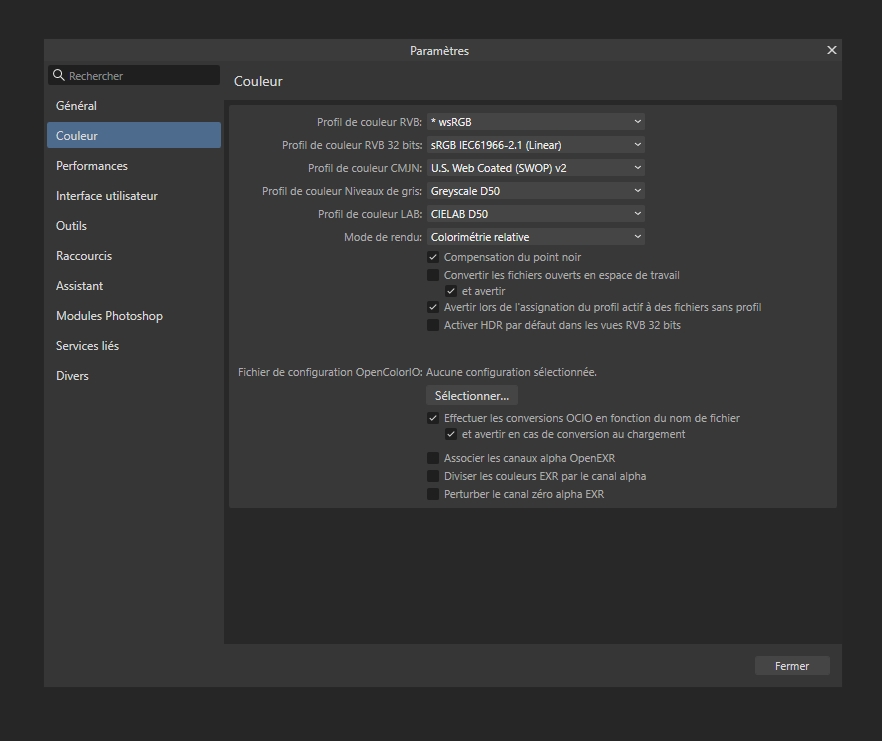
Task: Toggle Effectuer les conversions OCIO checkbox
Action: (x=433, y=418)
